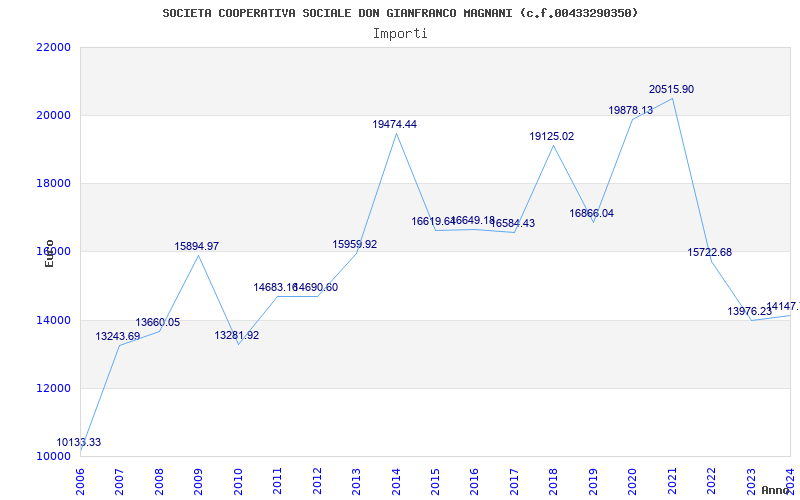
Task: Select the data label 13243.69
Action: (x=118, y=336)
